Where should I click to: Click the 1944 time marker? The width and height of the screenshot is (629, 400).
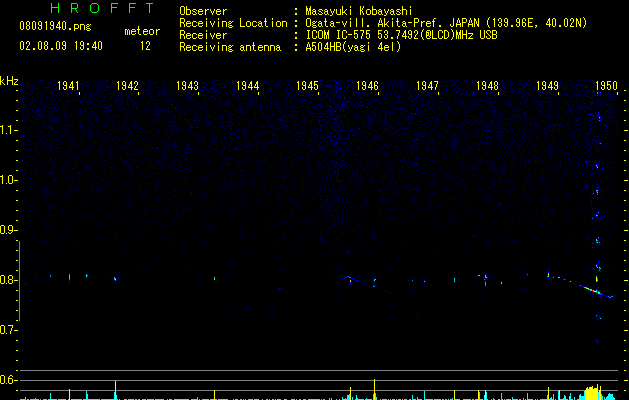point(248,85)
